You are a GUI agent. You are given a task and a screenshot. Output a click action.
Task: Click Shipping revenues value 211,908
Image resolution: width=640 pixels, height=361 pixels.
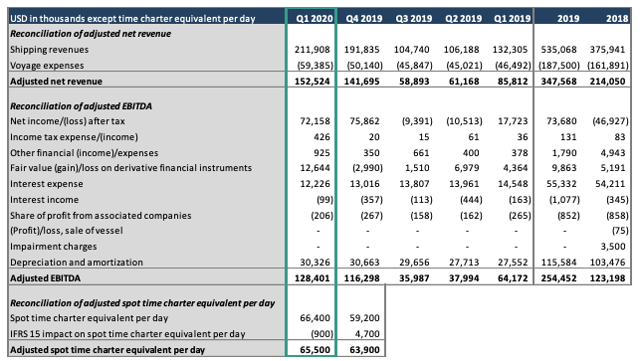(x=312, y=49)
